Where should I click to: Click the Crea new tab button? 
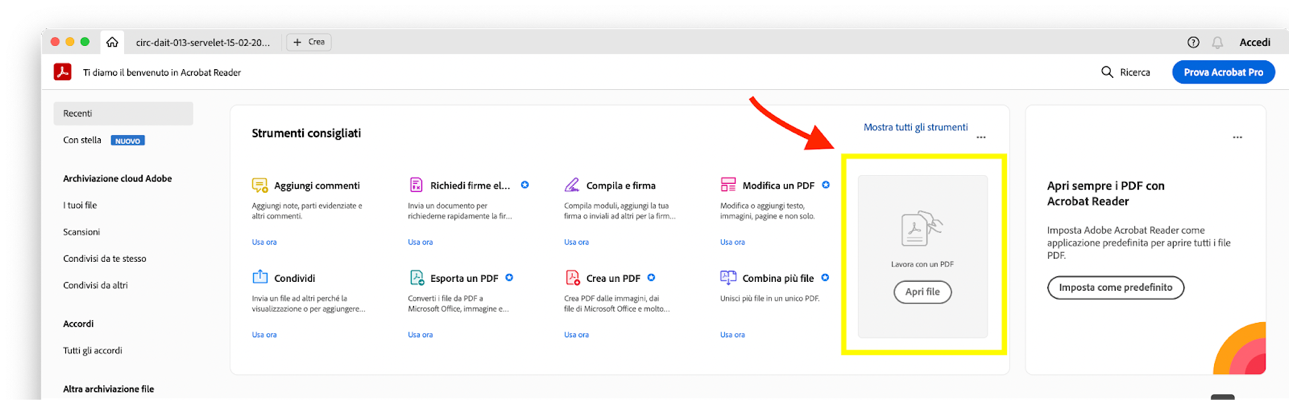pos(309,42)
